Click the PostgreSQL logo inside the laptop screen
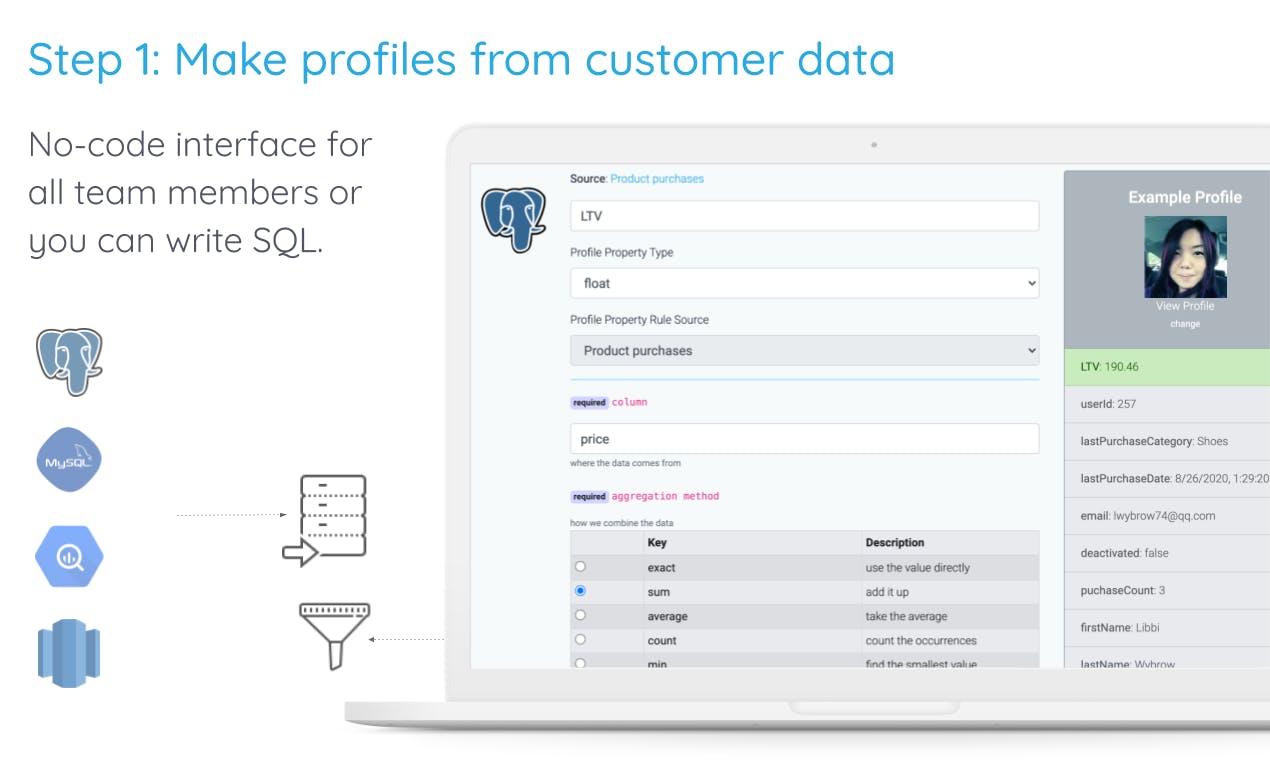The width and height of the screenshot is (1270, 760). [x=513, y=218]
